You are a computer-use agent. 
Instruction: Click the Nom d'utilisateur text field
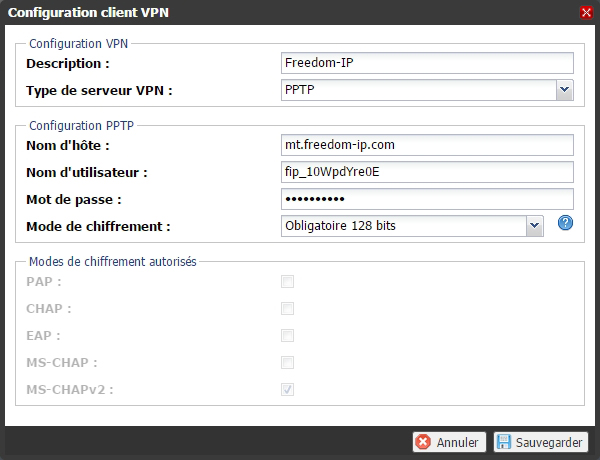[x=428, y=171]
